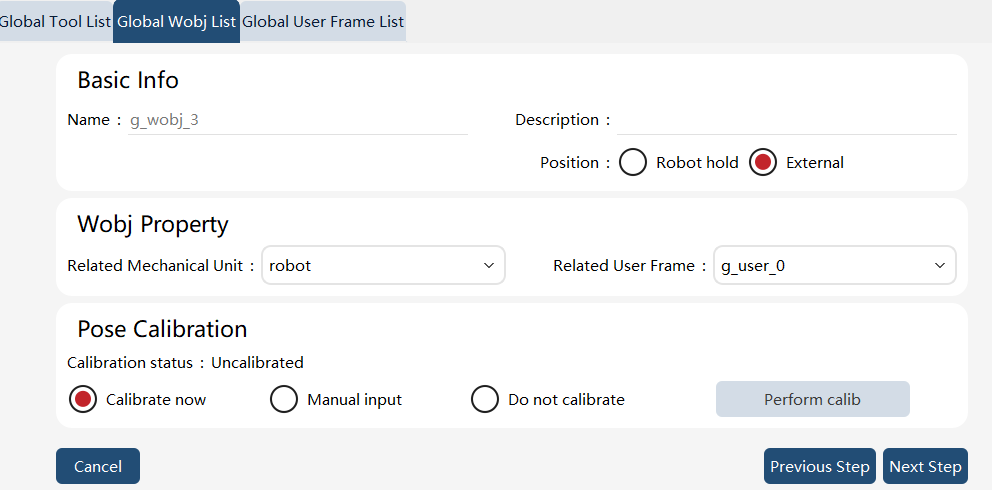
Task: Select Calibrate now option
Action: pyautogui.click(x=83, y=400)
